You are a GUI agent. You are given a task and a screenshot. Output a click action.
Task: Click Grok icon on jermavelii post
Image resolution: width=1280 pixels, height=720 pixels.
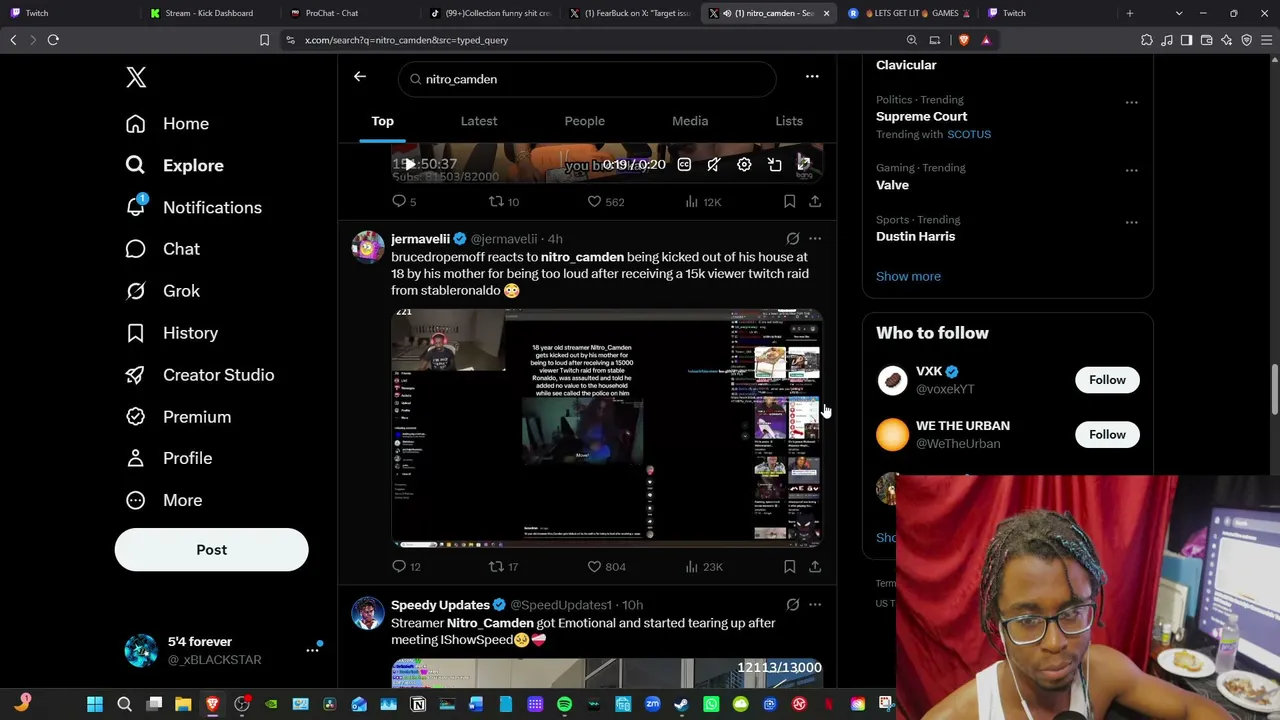pos(793,239)
